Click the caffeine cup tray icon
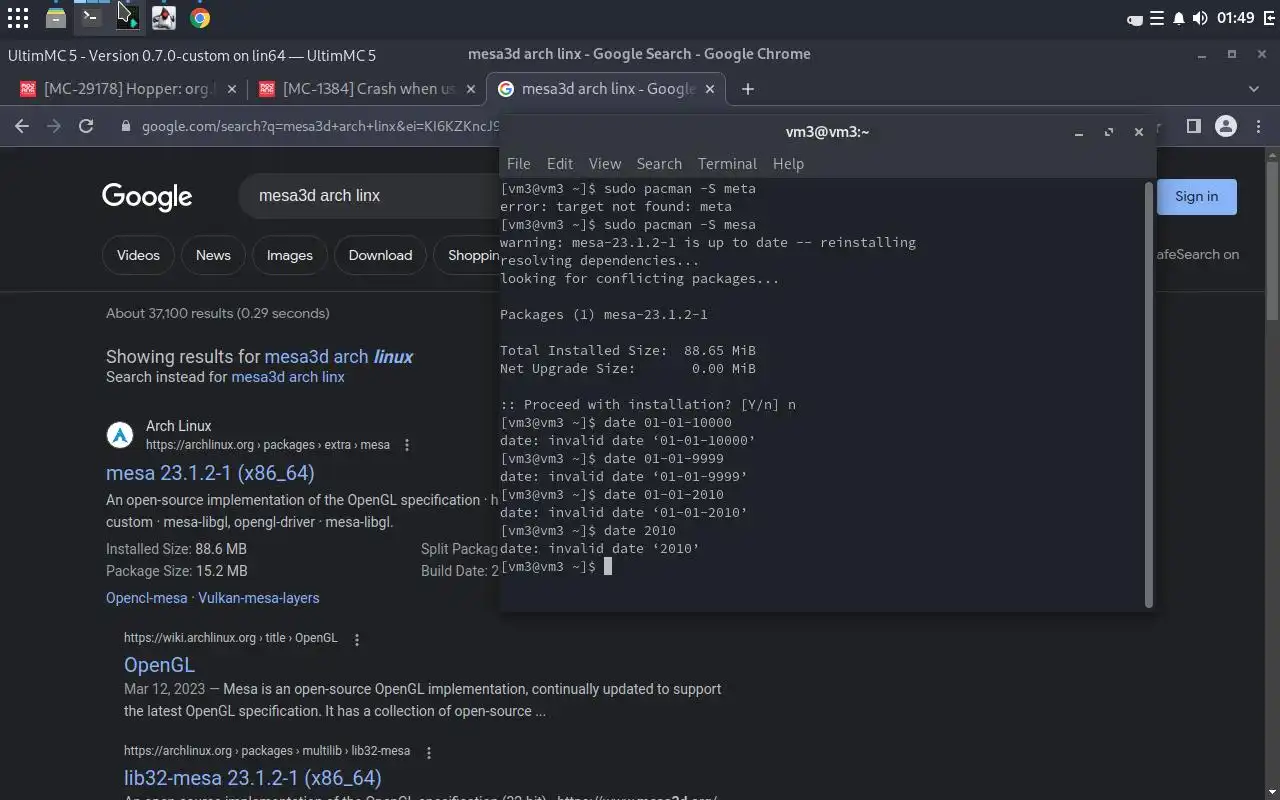The width and height of the screenshot is (1280, 800). [1135, 18]
